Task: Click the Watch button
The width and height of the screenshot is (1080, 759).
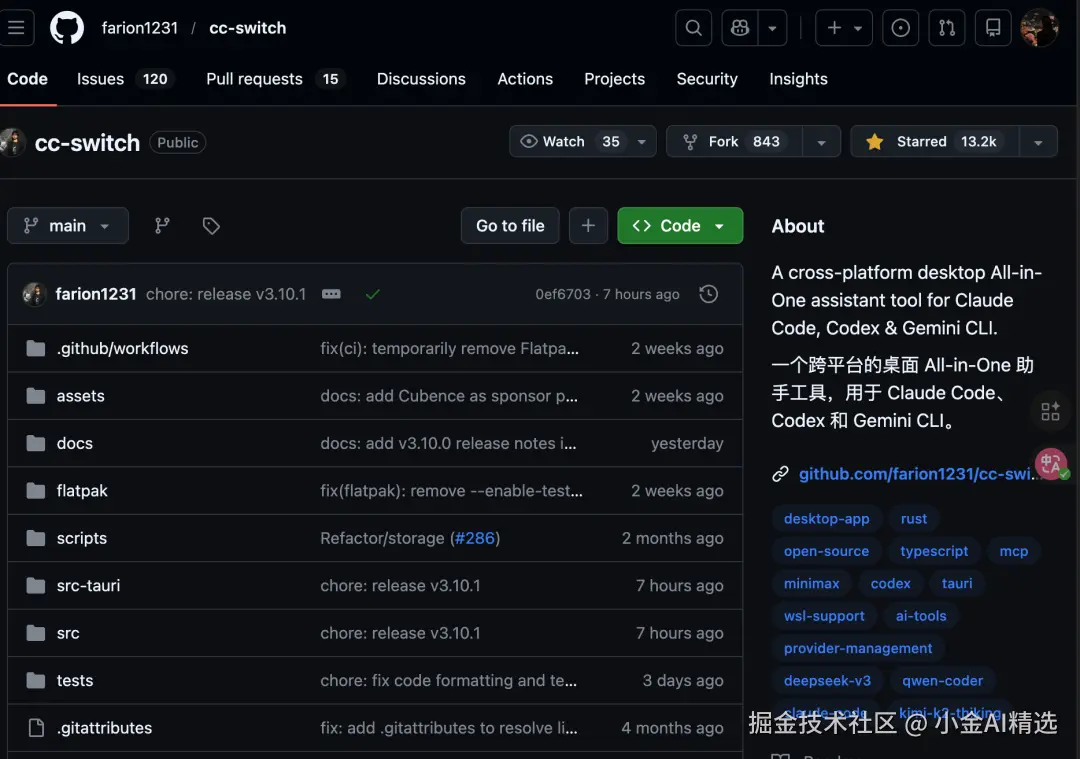Action: point(568,141)
